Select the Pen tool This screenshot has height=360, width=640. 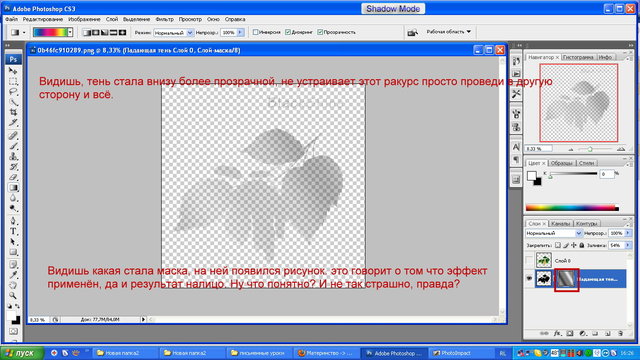click(13, 221)
